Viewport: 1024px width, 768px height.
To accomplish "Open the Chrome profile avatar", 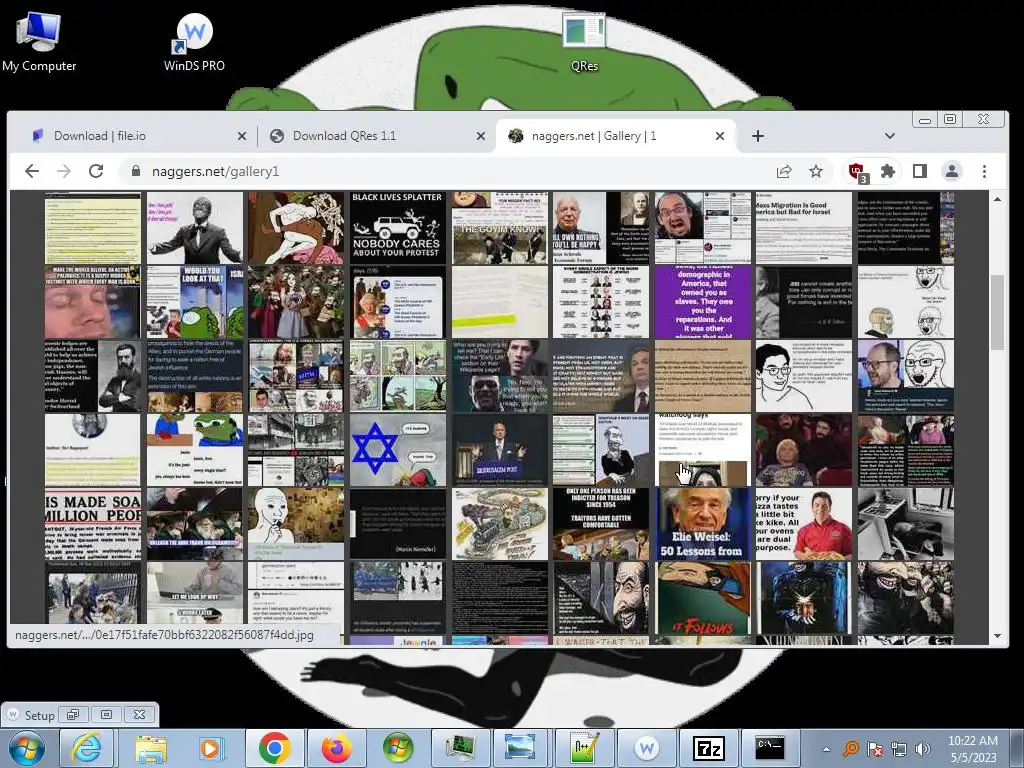I will [952, 171].
